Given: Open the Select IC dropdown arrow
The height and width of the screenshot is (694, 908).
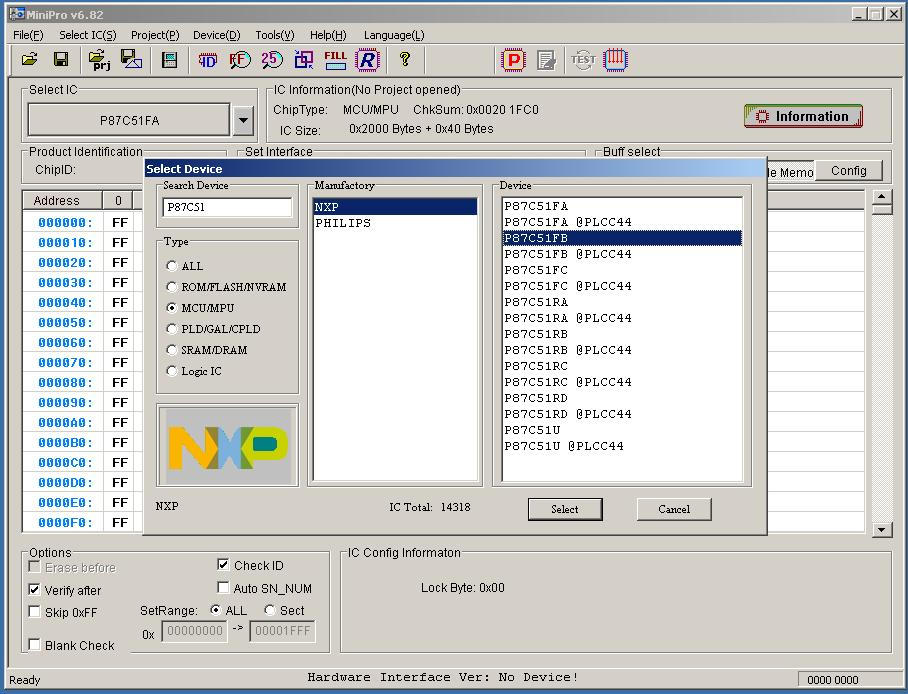Looking at the screenshot, I should [x=243, y=120].
